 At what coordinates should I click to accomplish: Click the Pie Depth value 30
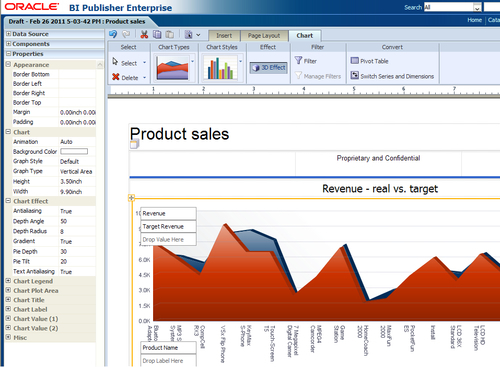[x=64, y=251]
